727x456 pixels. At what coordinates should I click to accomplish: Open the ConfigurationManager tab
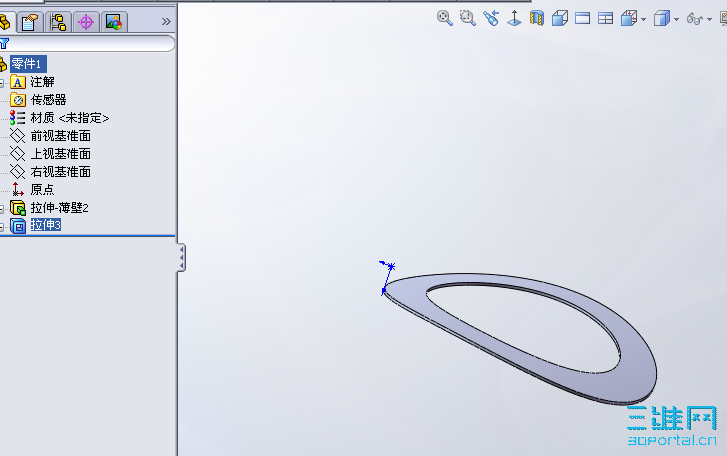[58, 22]
